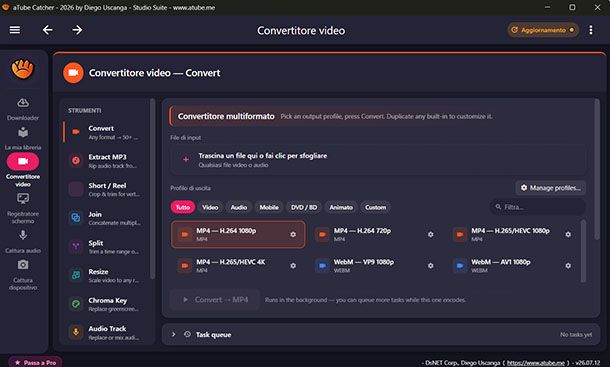The width and height of the screenshot is (610, 367).
Task: Click the aTube Catcher hand logo
Action: tap(23, 69)
